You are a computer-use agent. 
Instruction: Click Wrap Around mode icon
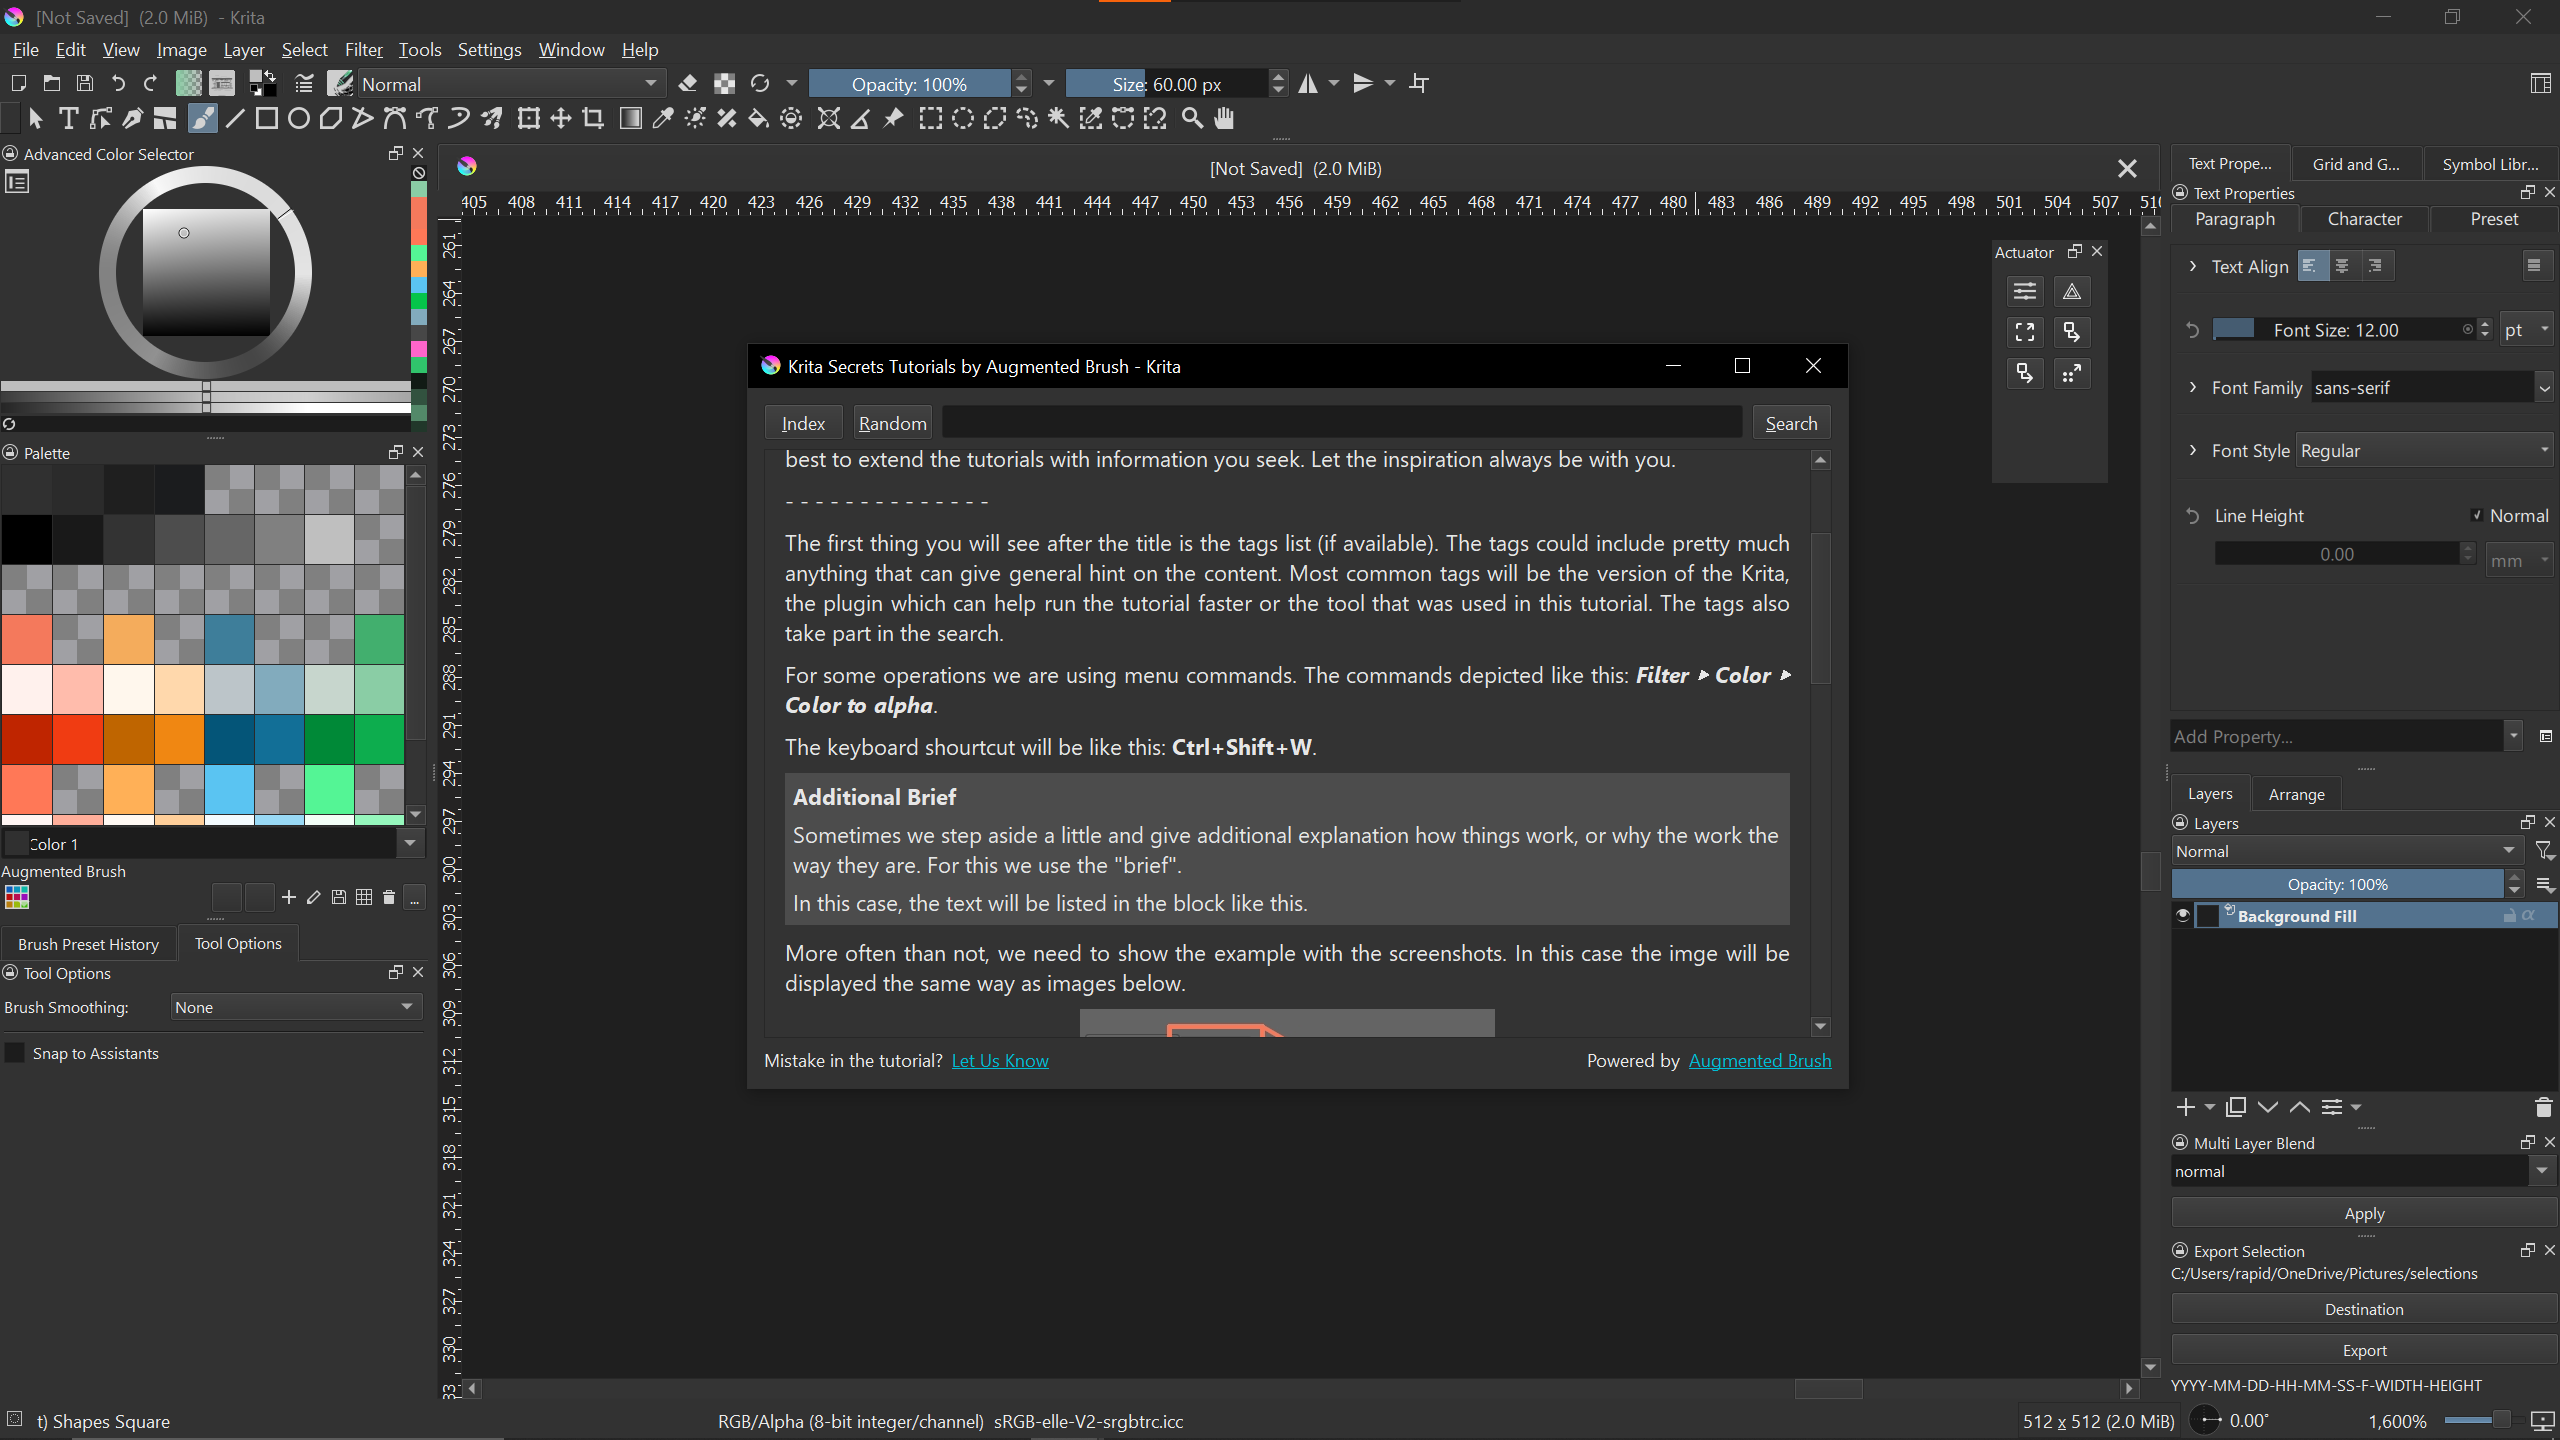pyautogui.click(x=1419, y=84)
